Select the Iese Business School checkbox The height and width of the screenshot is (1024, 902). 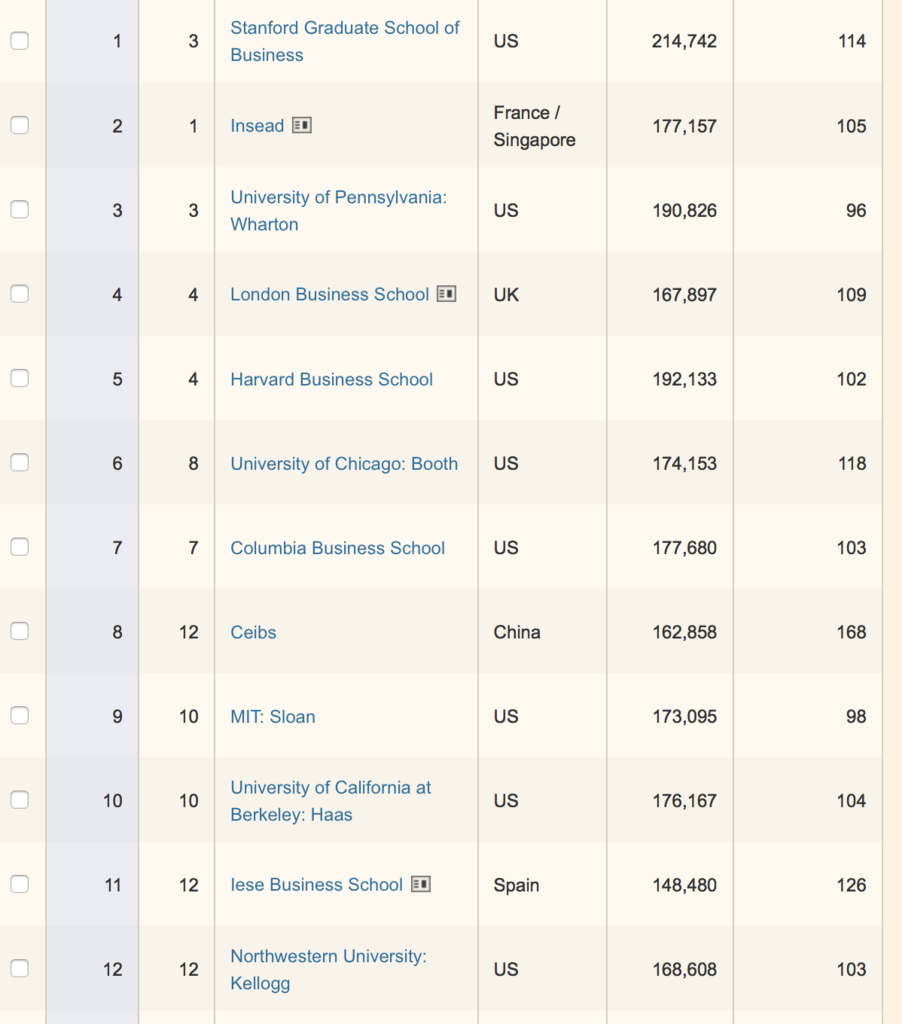tap(20, 884)
